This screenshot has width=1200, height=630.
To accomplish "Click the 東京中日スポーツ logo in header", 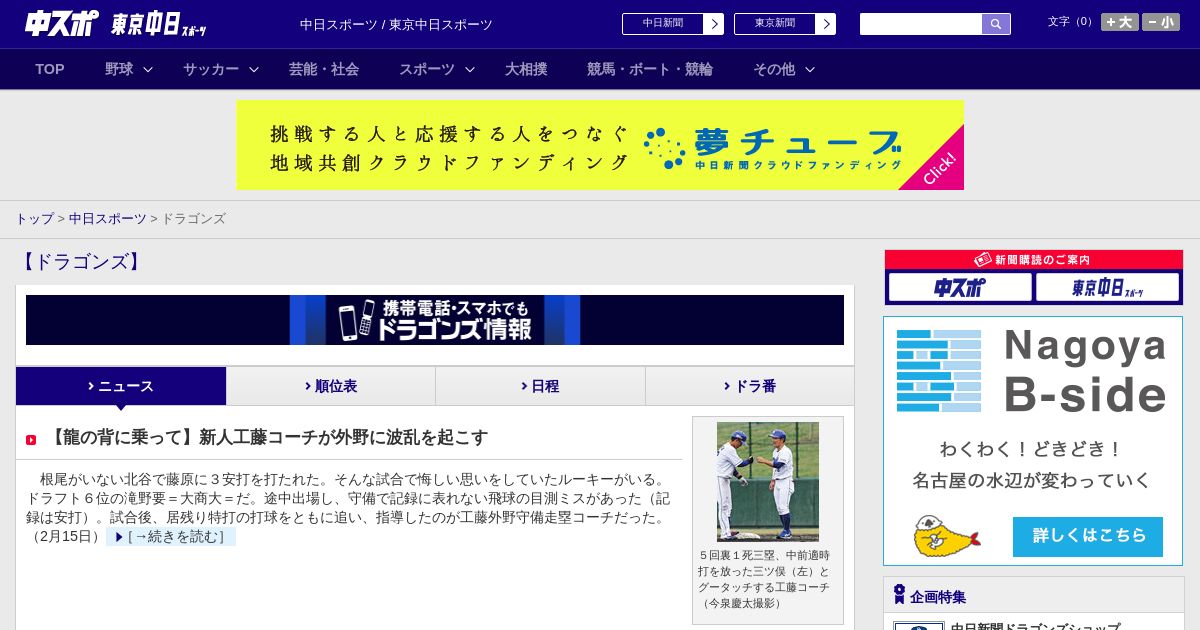I will 159,24.
